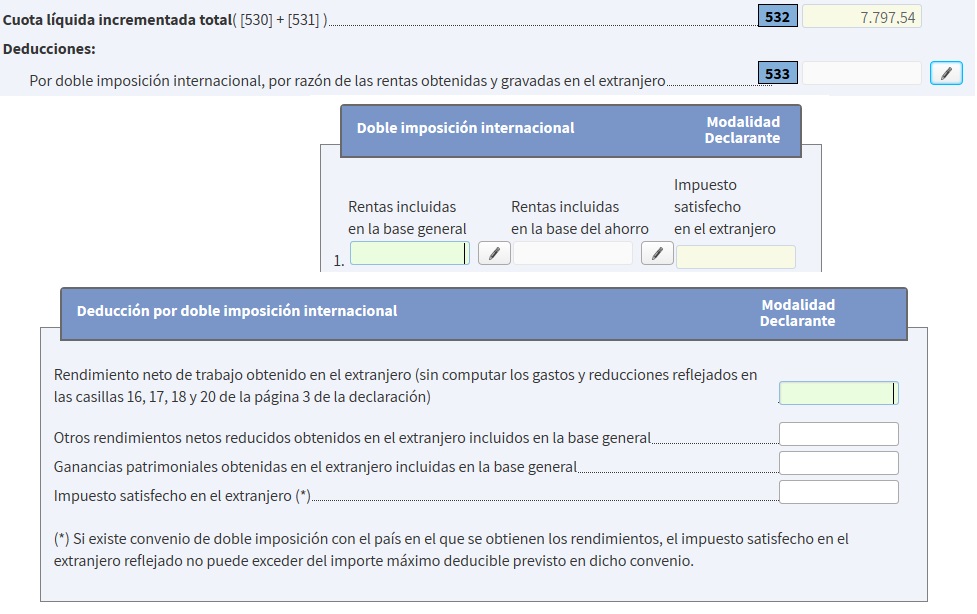Click the Otros rendimientos netos reducidos input
This screenshot has width=977, height=614.
(x=838, y=434)
